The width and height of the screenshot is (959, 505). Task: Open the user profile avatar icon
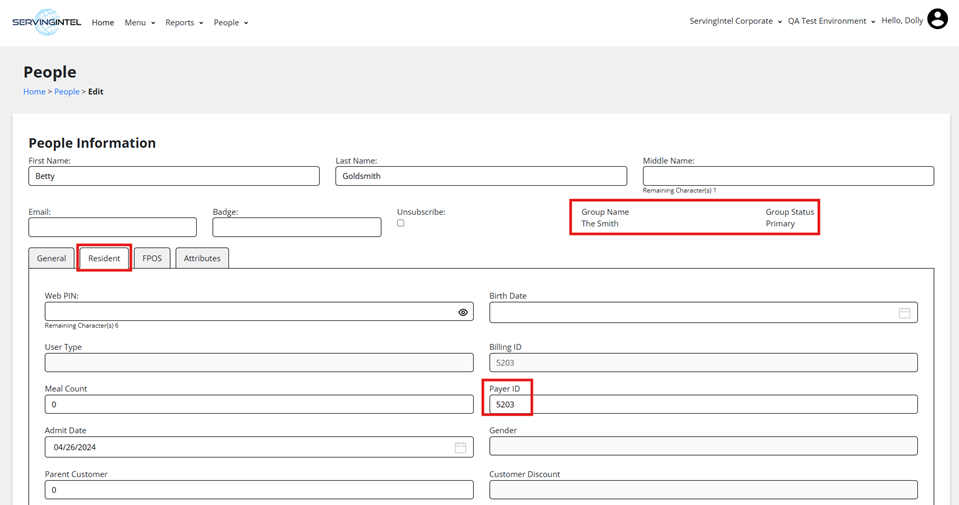point(937,19)
